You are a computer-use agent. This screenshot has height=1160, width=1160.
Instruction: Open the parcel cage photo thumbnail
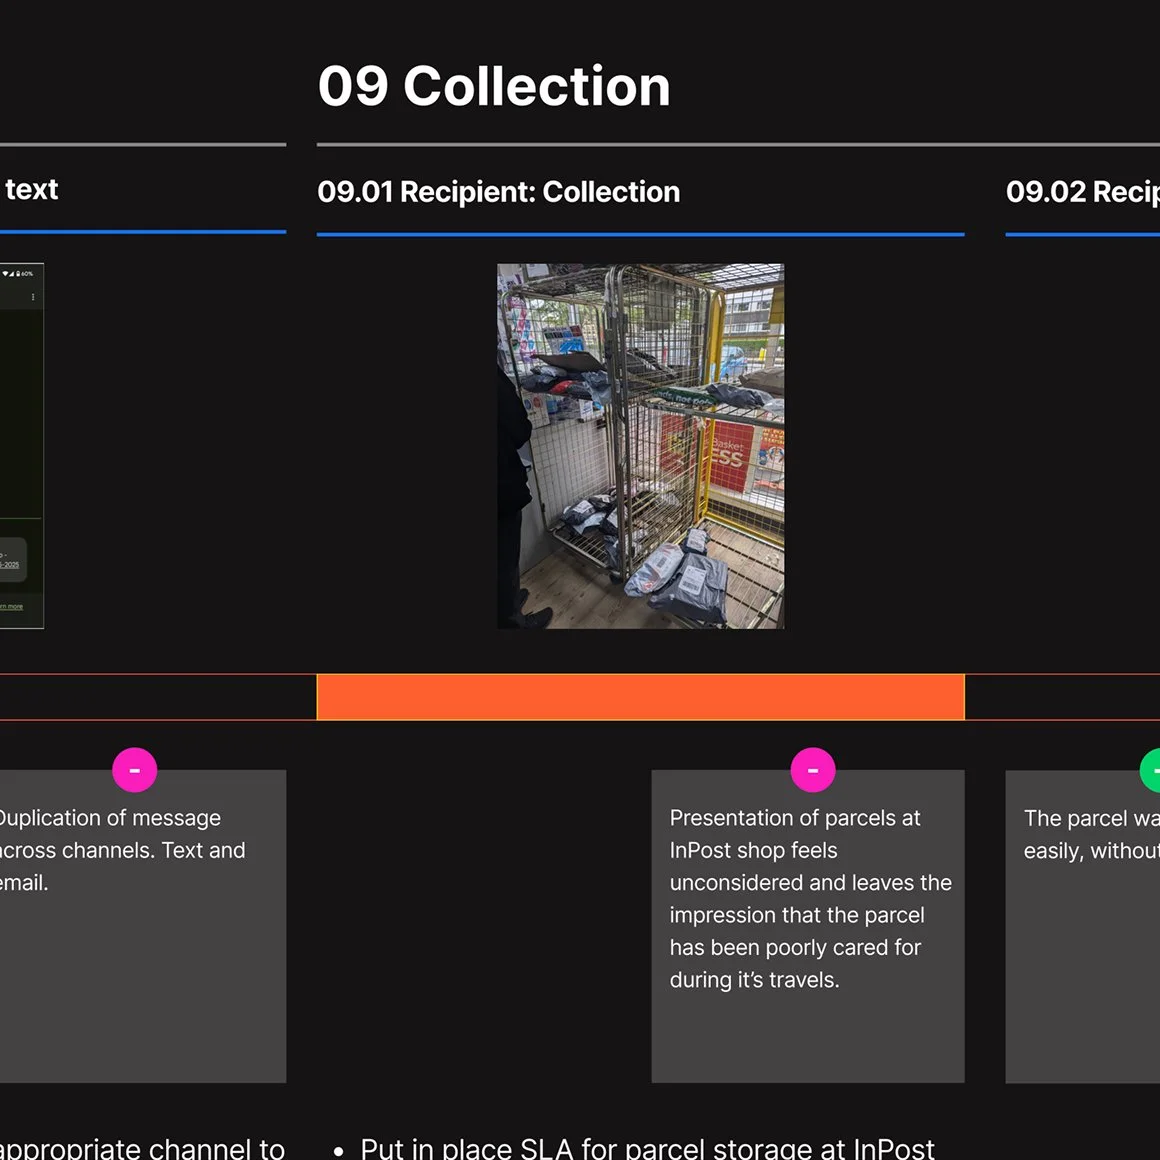(641, 446)
